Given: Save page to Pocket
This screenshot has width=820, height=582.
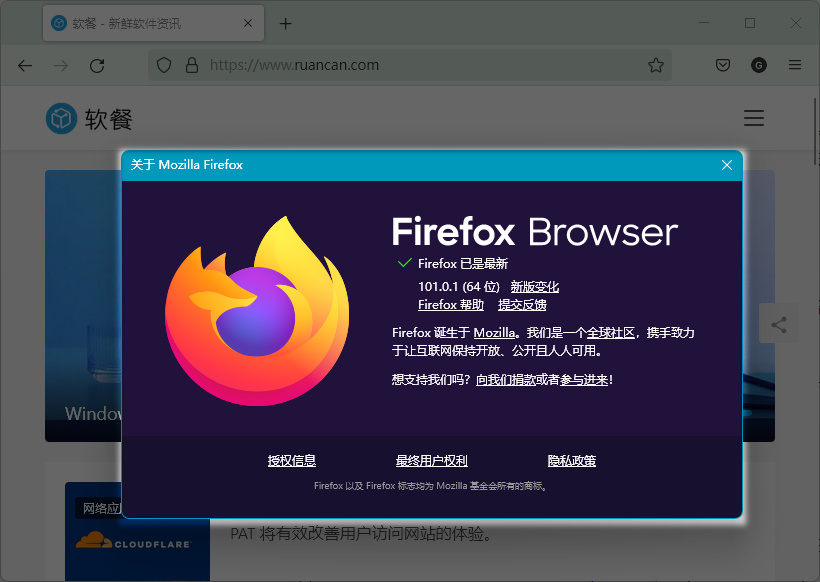Looking at the screenshot, I should click(722, 65).
